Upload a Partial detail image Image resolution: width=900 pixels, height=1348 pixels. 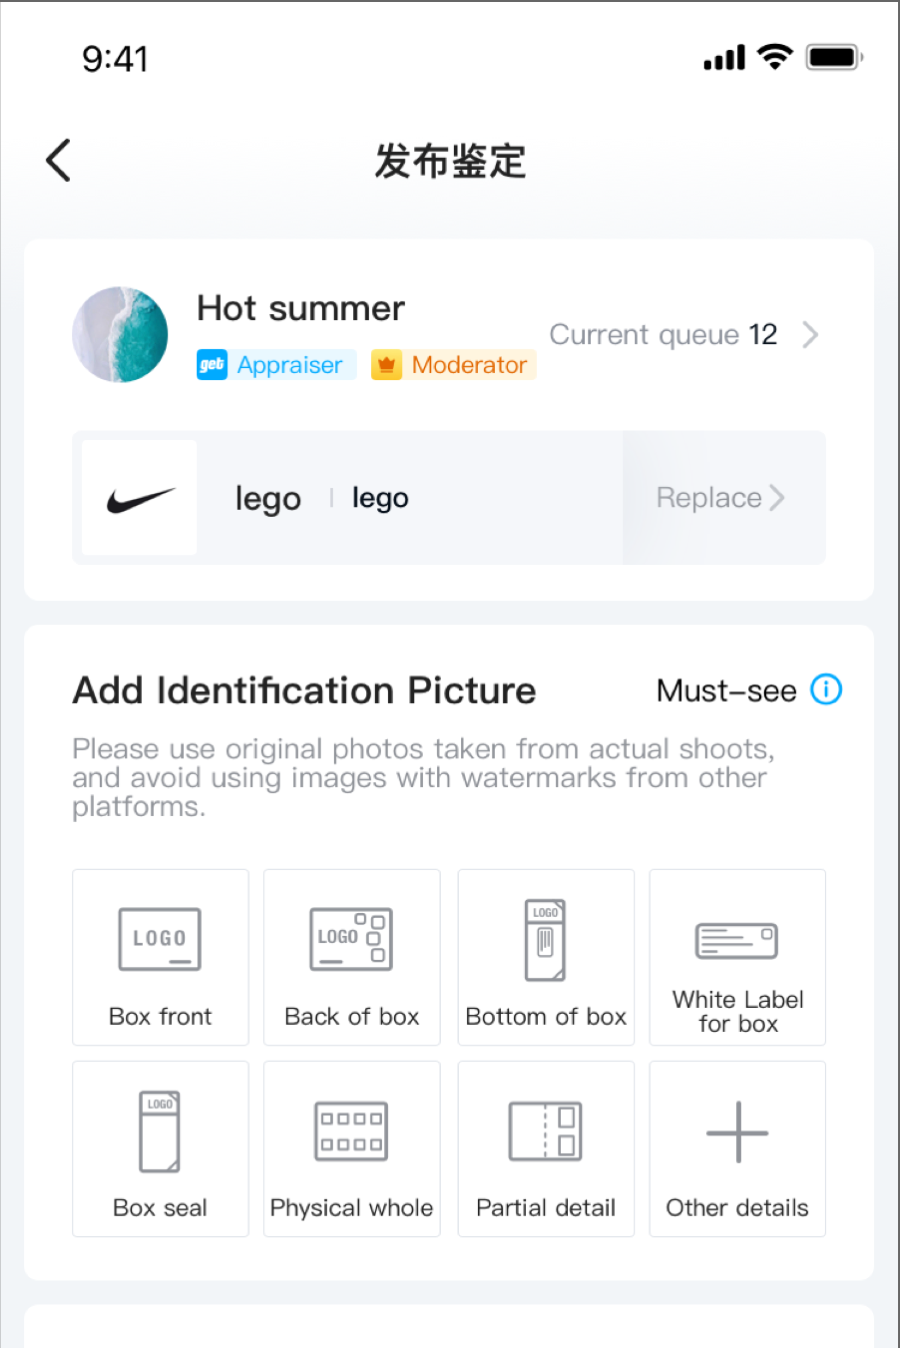pos(546,1149)
